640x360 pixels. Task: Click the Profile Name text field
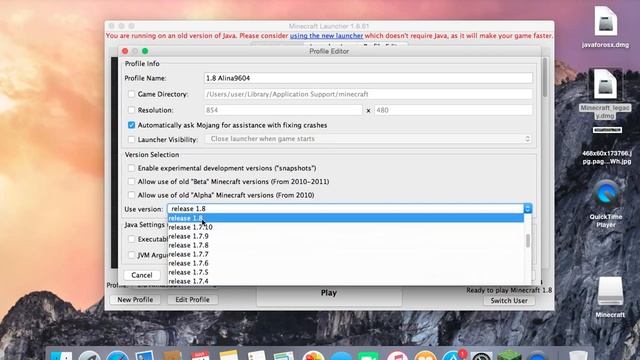(368, 78)
